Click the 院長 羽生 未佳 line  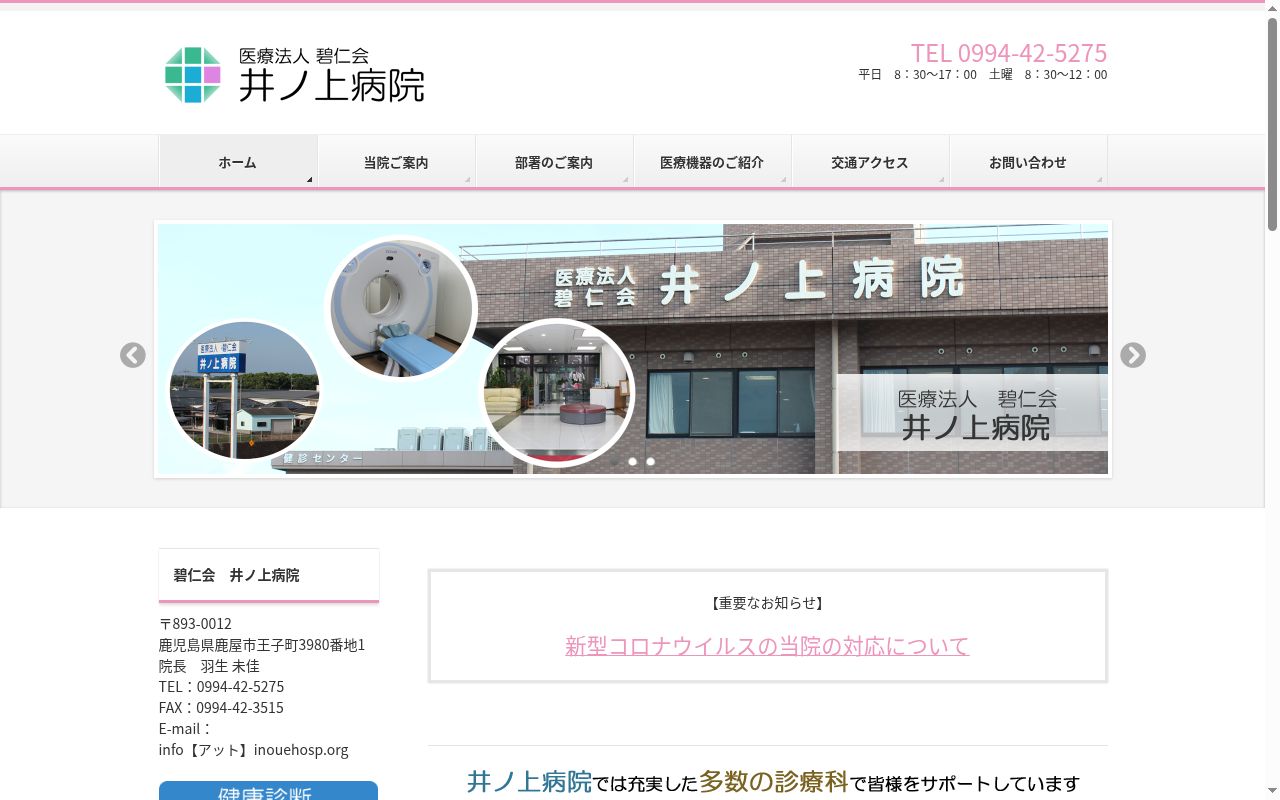[209, 666]
